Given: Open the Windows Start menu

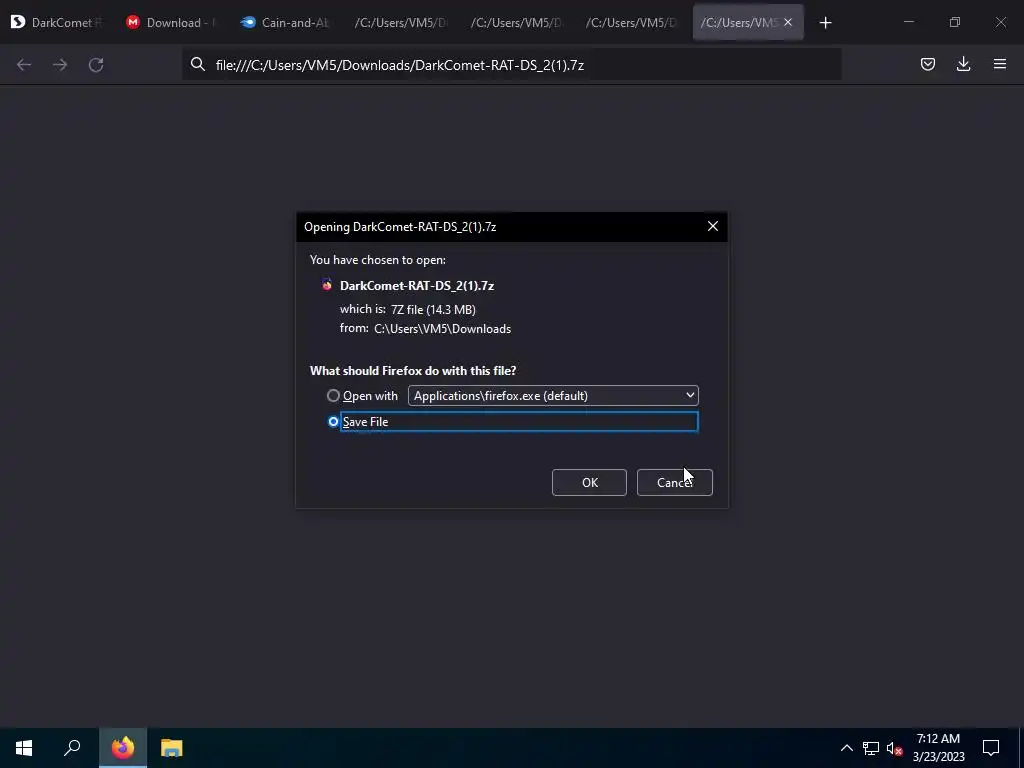Looking at the screenshot, I should (x=24, y=748).
